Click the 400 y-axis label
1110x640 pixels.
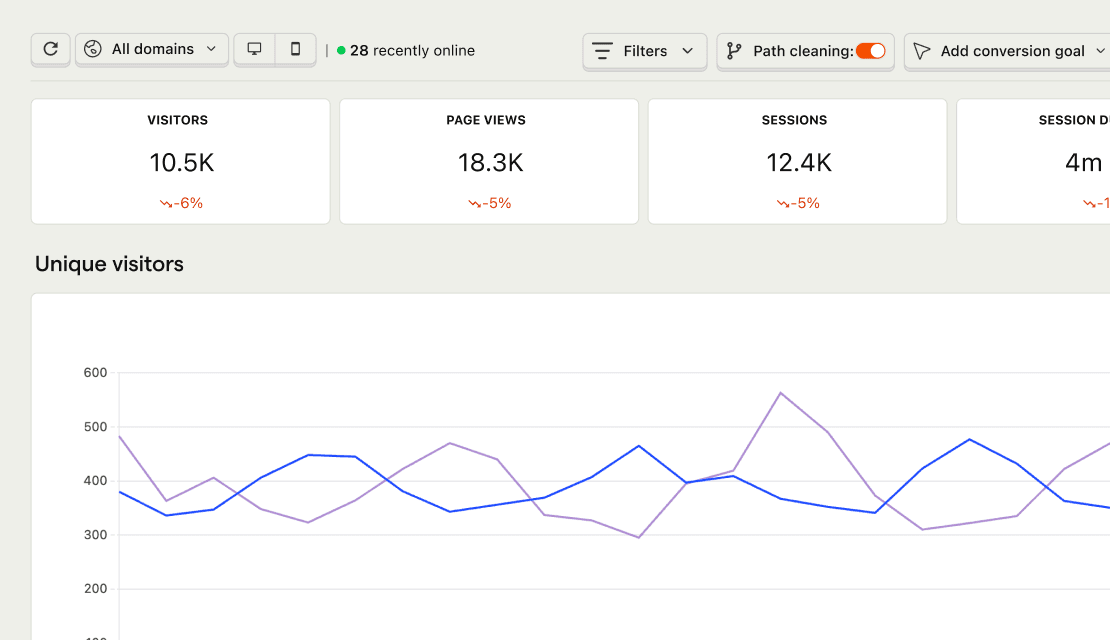96,481
